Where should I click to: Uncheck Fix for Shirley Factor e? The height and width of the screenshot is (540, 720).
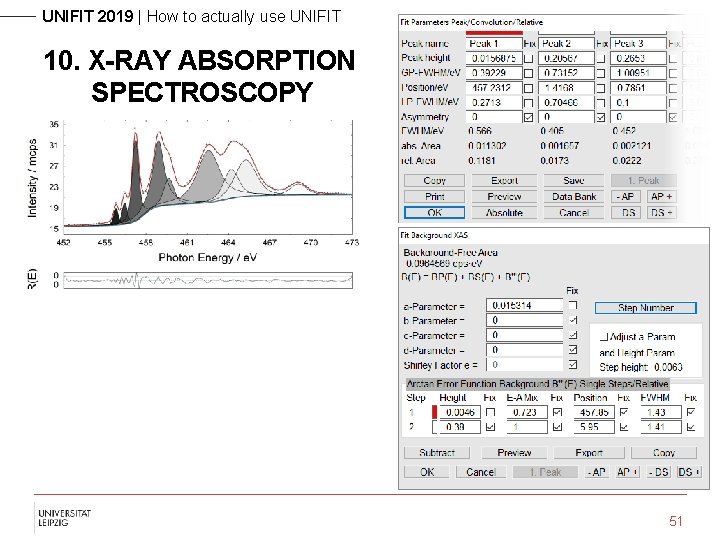pos(573,365)
